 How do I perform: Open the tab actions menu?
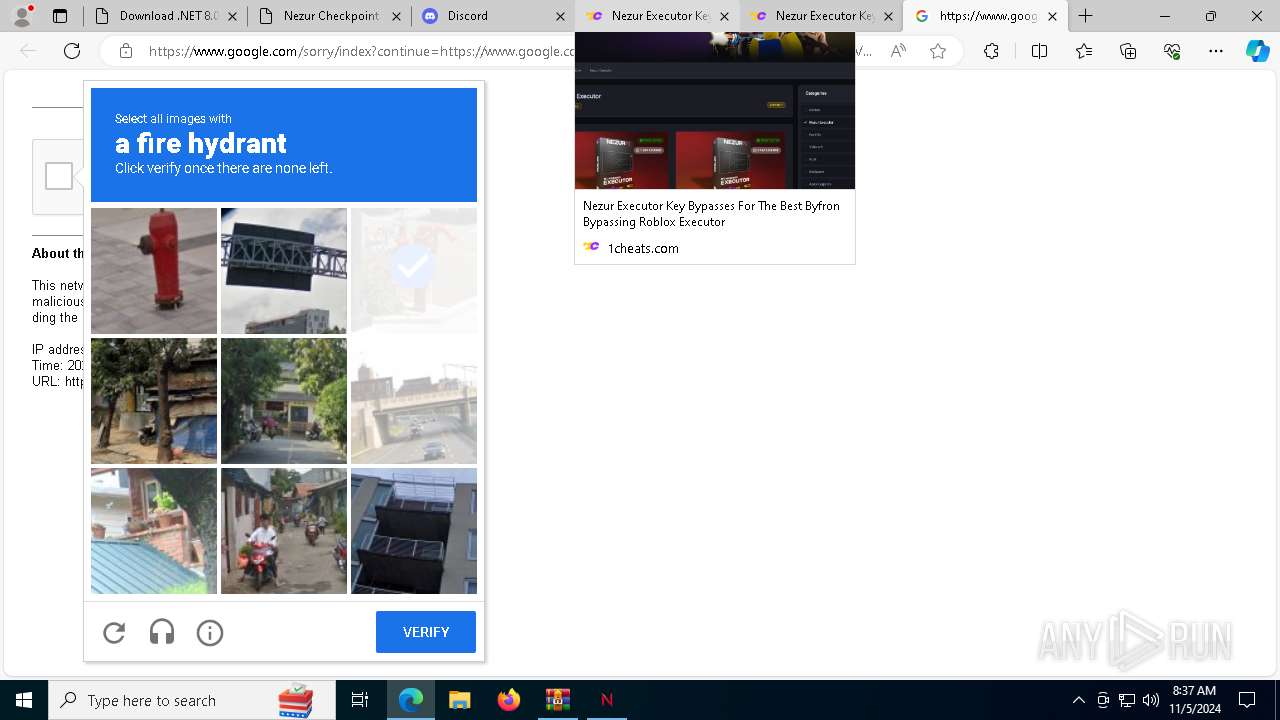(x=60, y=16)
